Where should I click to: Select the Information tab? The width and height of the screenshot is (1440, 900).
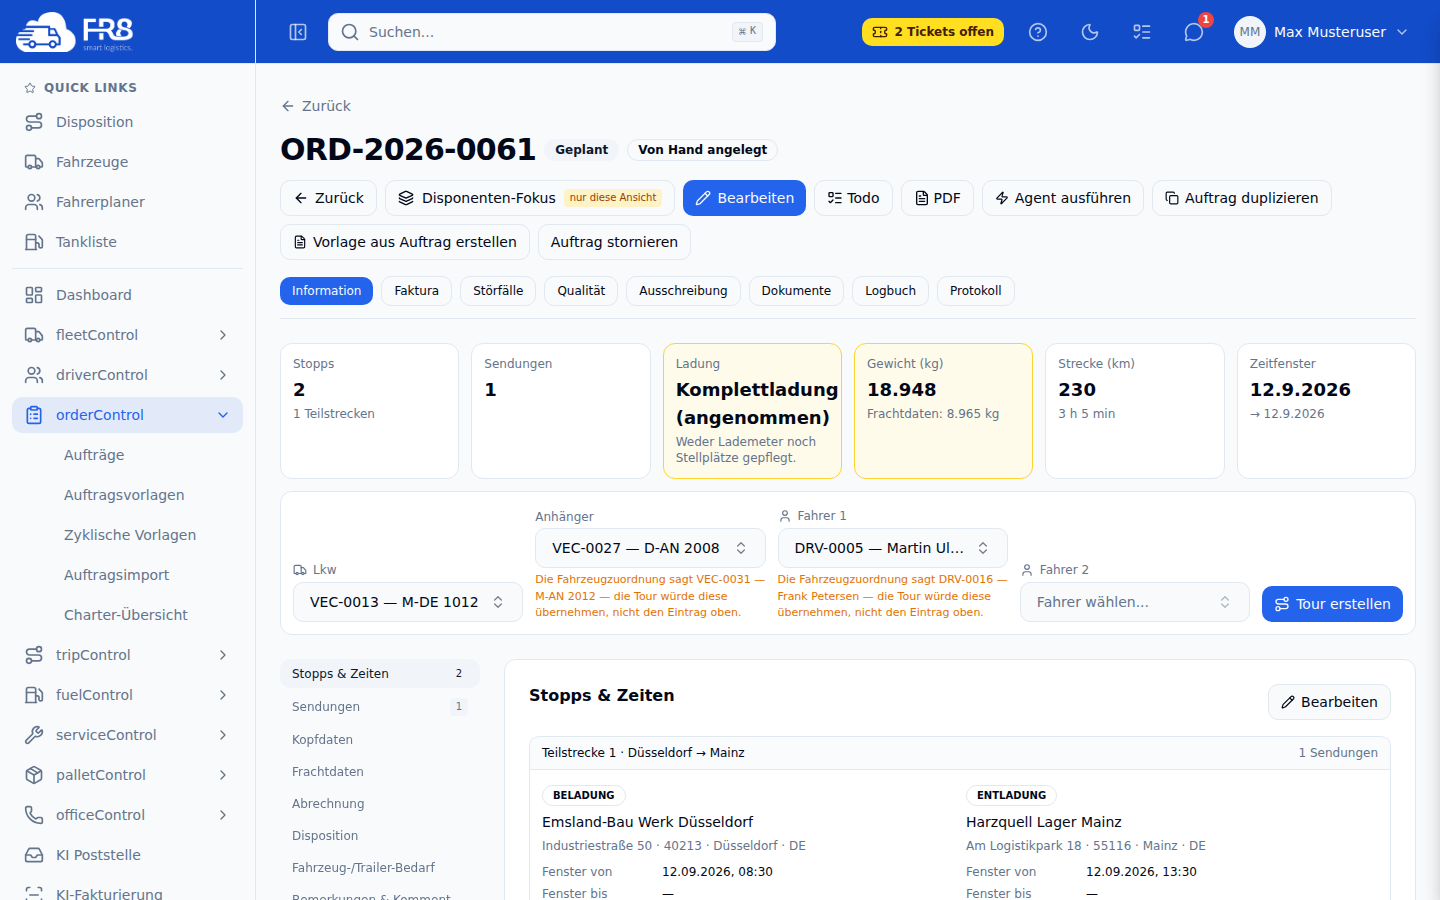tap(326, 291)
